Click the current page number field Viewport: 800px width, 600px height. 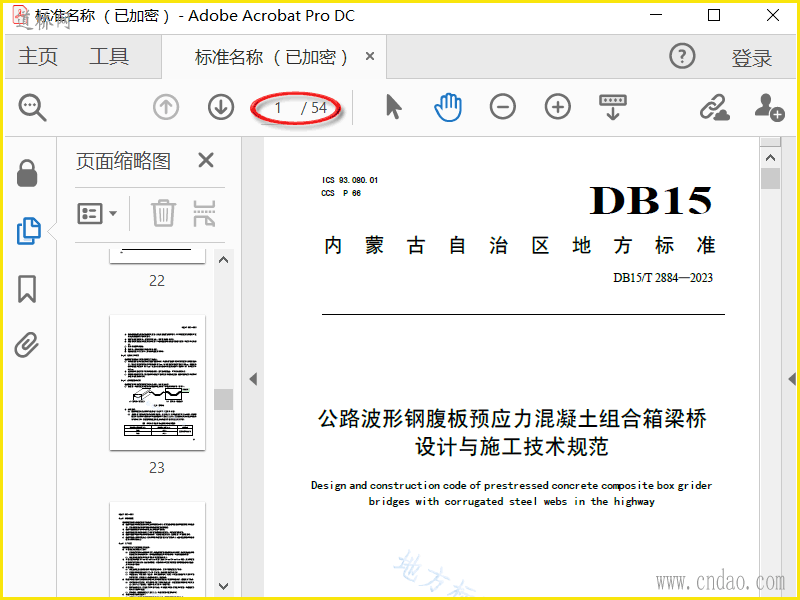278,108
